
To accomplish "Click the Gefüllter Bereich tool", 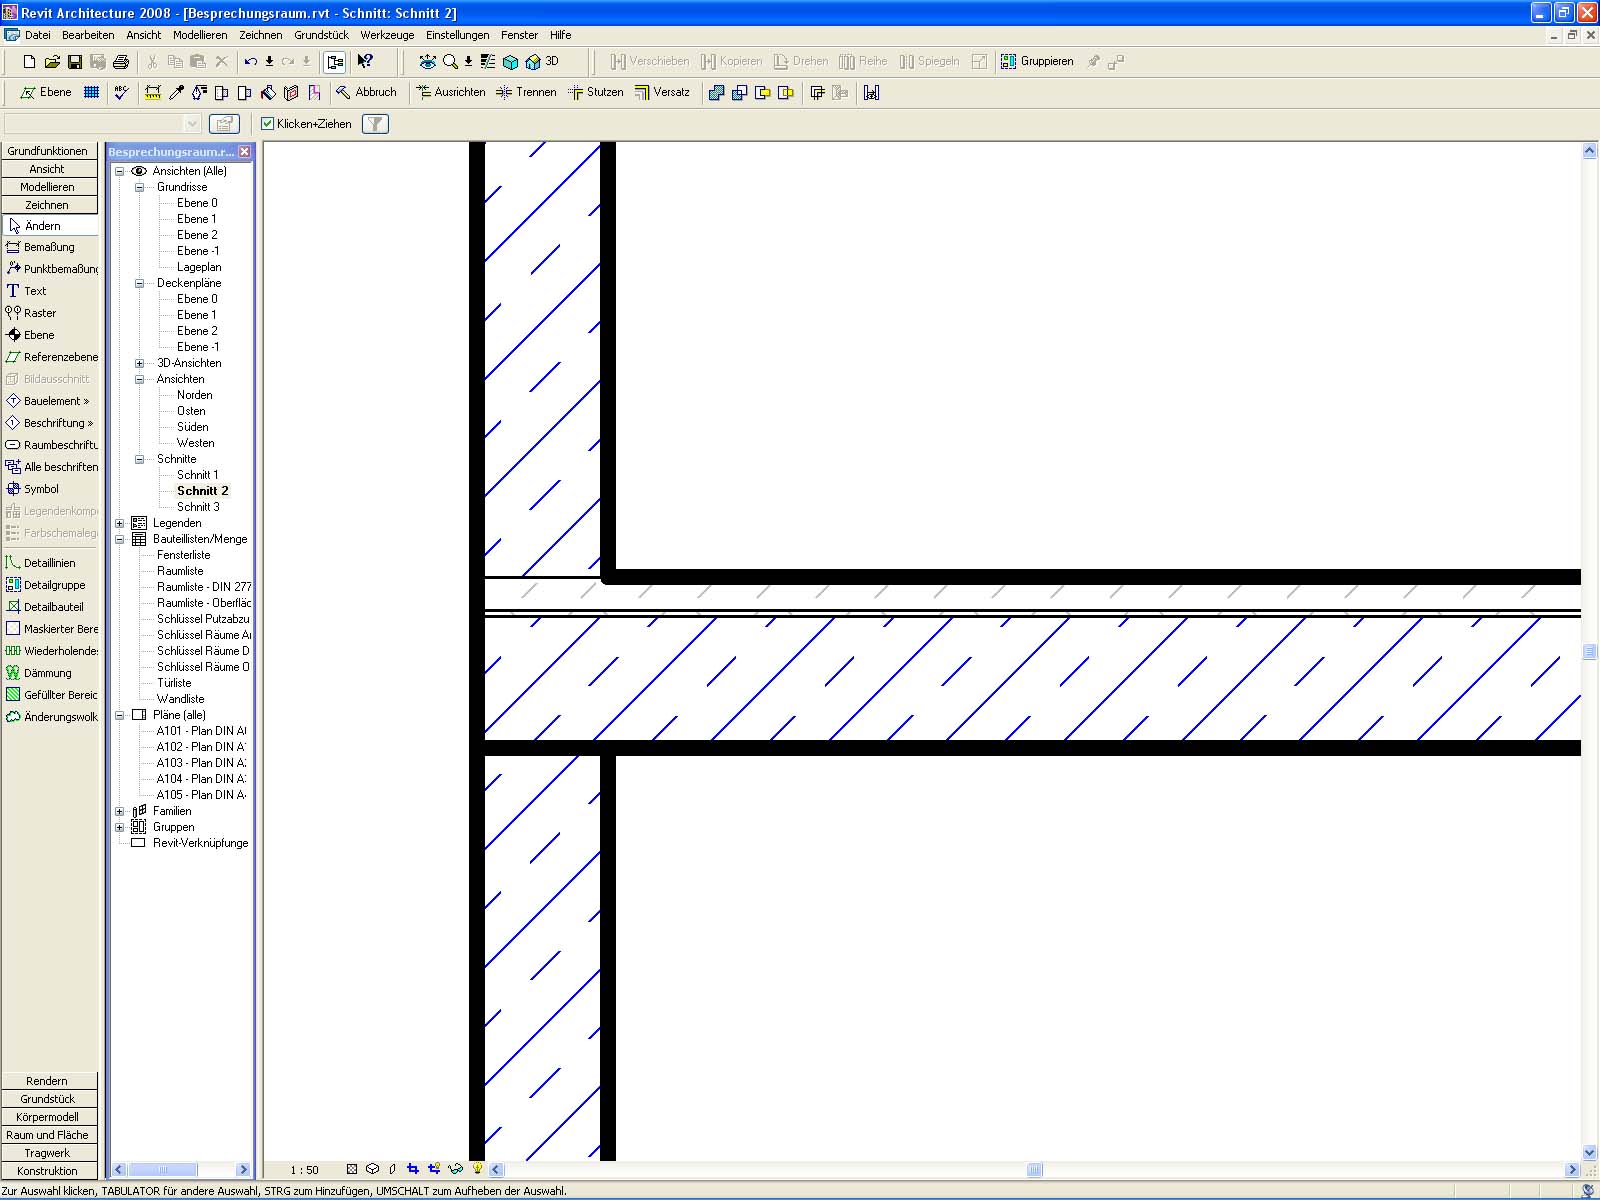I will [50, 695].
